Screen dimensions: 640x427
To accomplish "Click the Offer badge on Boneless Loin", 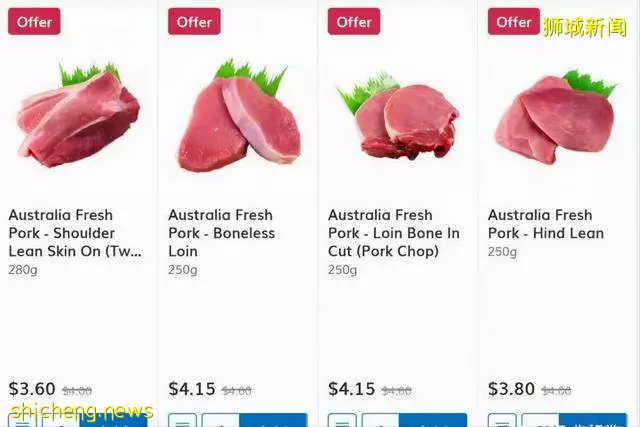I will point(194,22).
